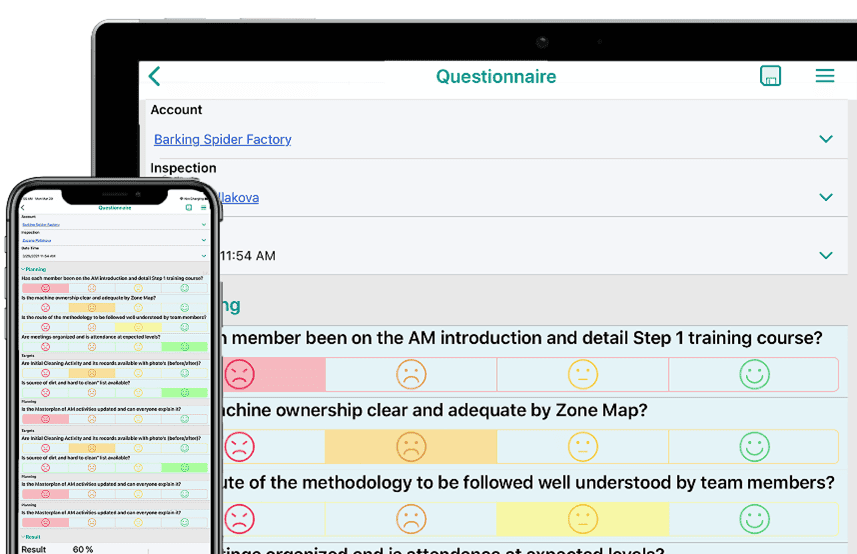Expand the Inspection dropdown chevron on tablet

(x=826, y=197)
